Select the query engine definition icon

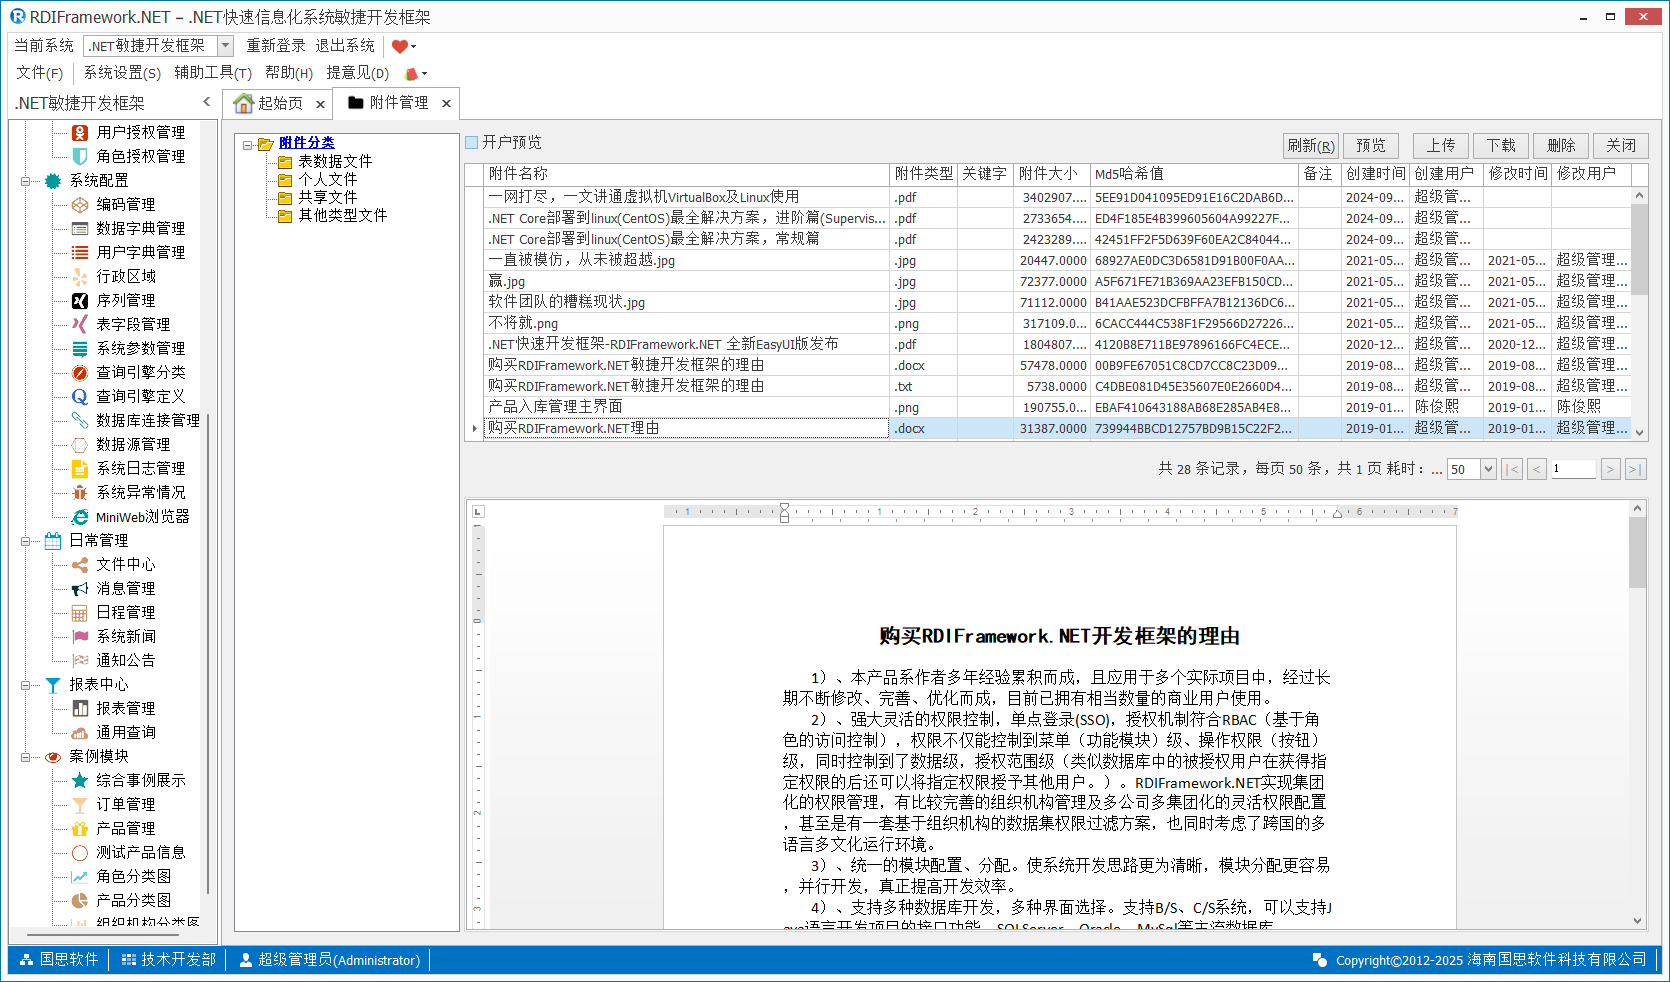pyautogui.click(x=80, y=396)
